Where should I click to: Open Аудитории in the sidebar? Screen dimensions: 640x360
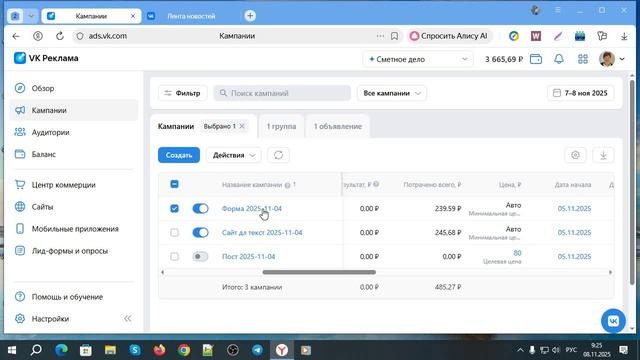click(x=73, y=132)
